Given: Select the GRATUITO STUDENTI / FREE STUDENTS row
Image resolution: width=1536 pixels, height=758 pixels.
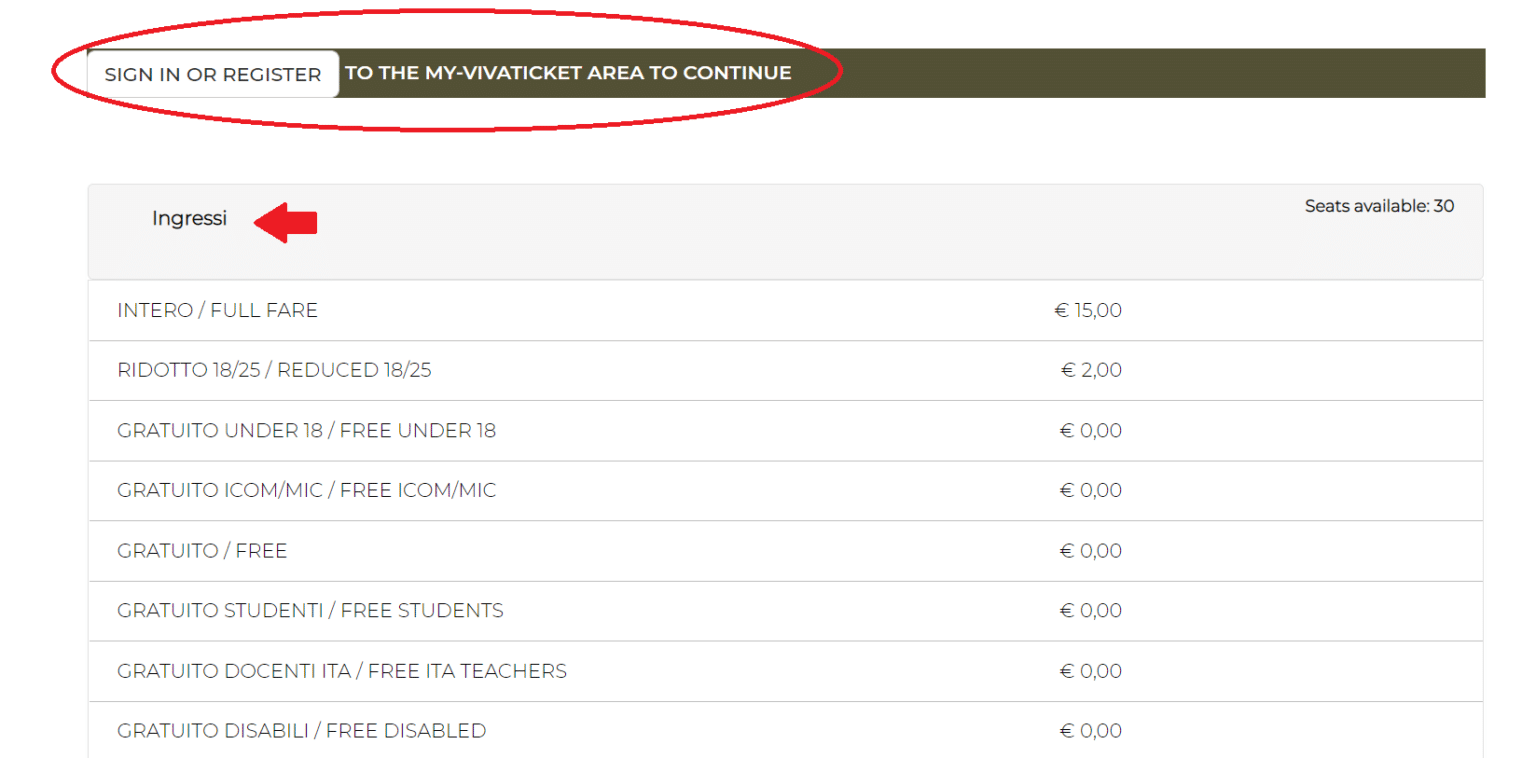Looking at the screenshot, I should click(x=310, y=611).
